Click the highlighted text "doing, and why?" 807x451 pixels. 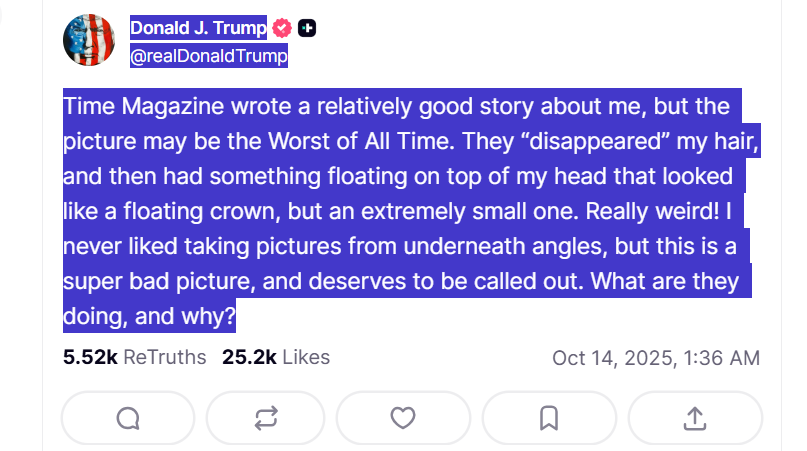(149, 318)
